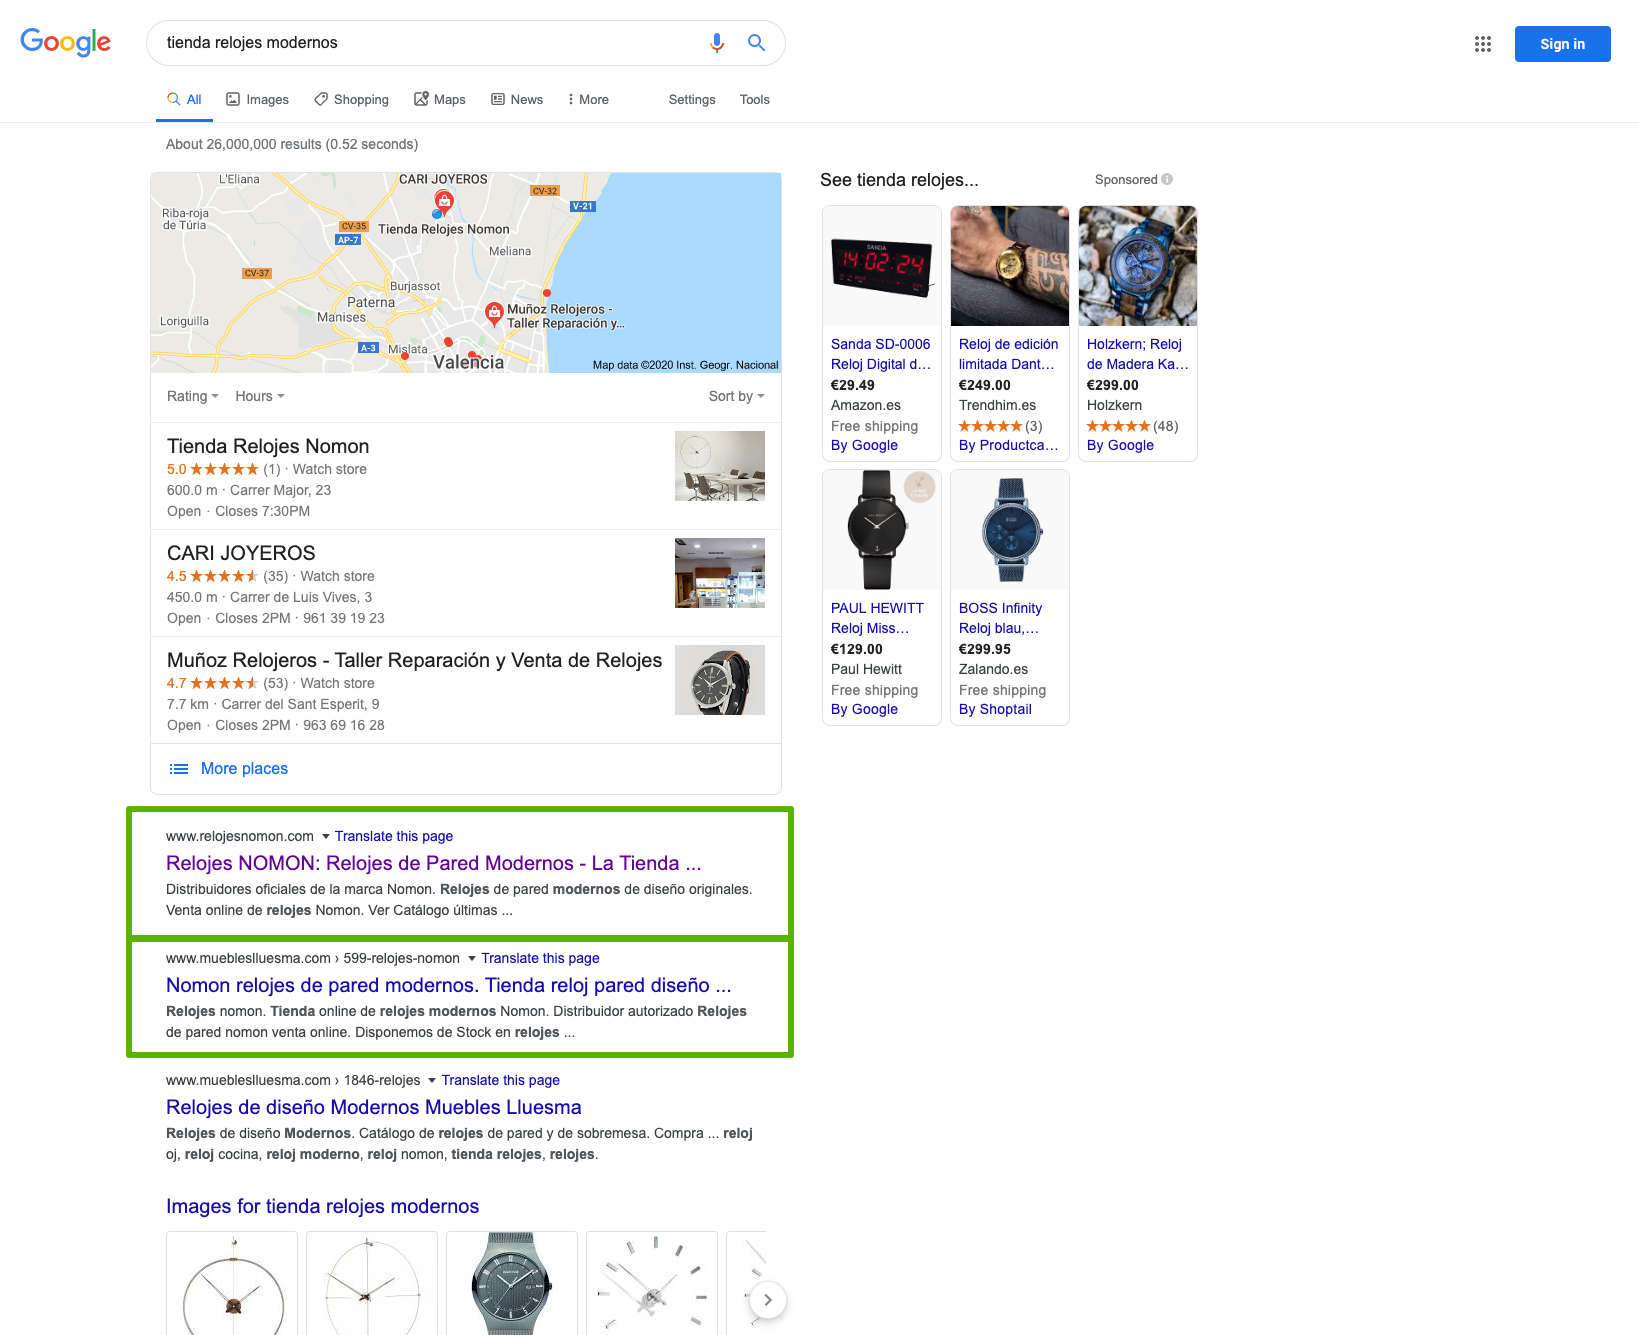Expand the Sort by dropdown
Viewport: 1639px width, 1335px height.
coord(737,397)
